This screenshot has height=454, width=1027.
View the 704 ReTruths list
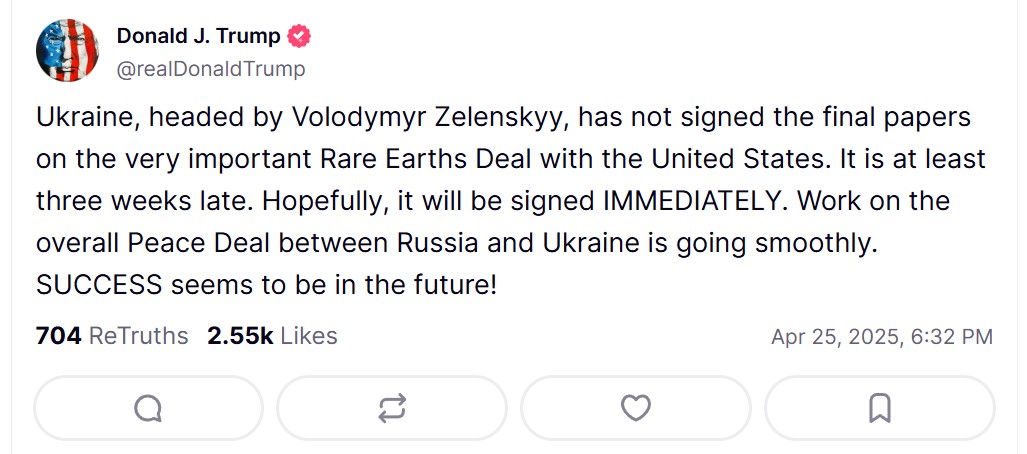click(112, 336)
